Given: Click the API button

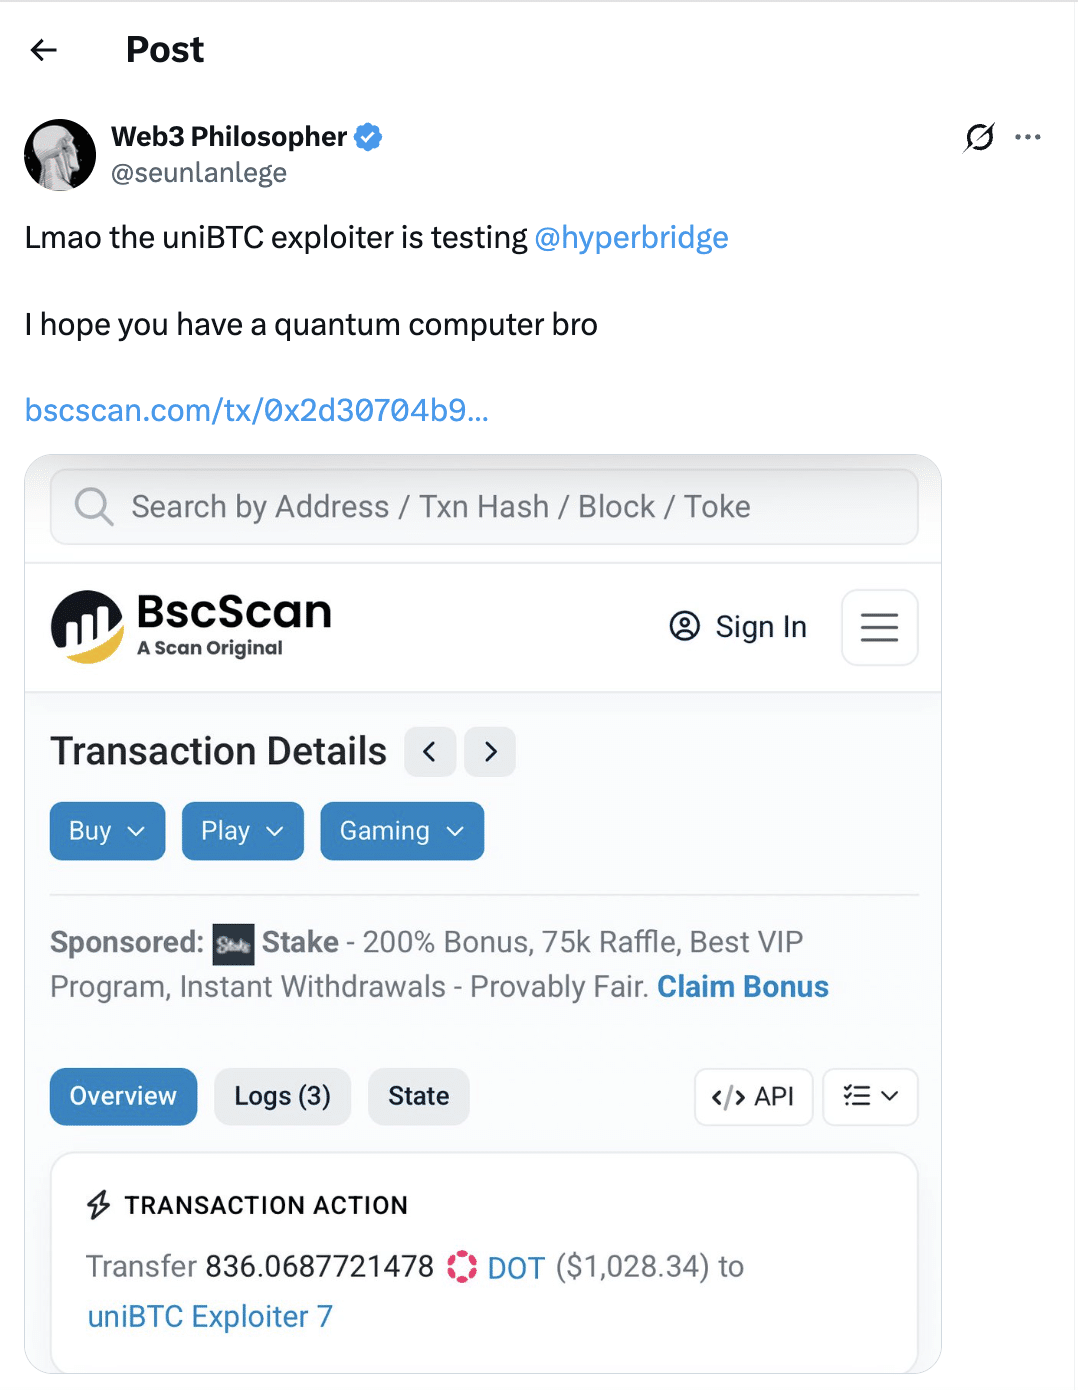Looking at the screenshot, I should point(753,1097).
